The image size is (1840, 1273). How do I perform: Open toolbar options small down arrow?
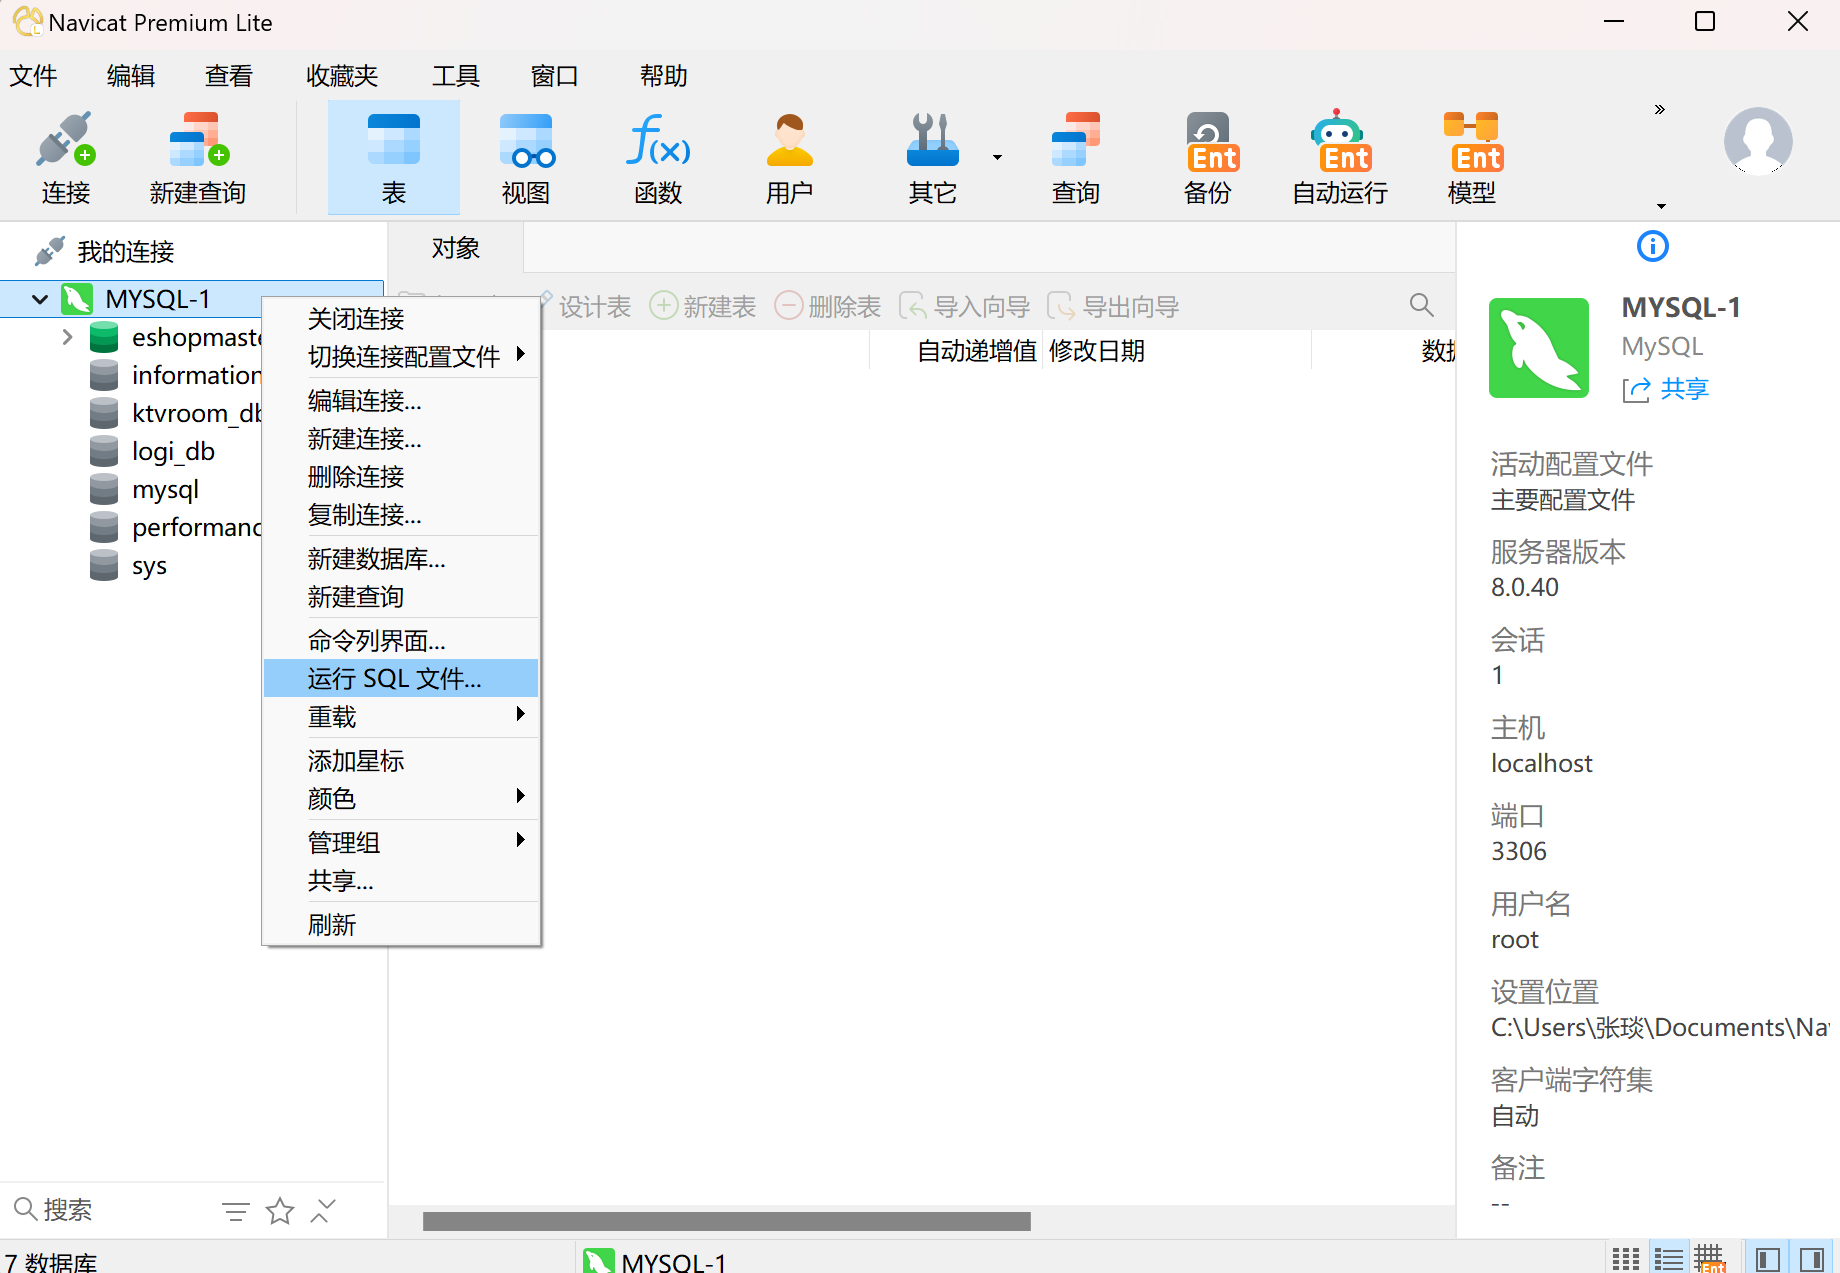(1661, 206)
